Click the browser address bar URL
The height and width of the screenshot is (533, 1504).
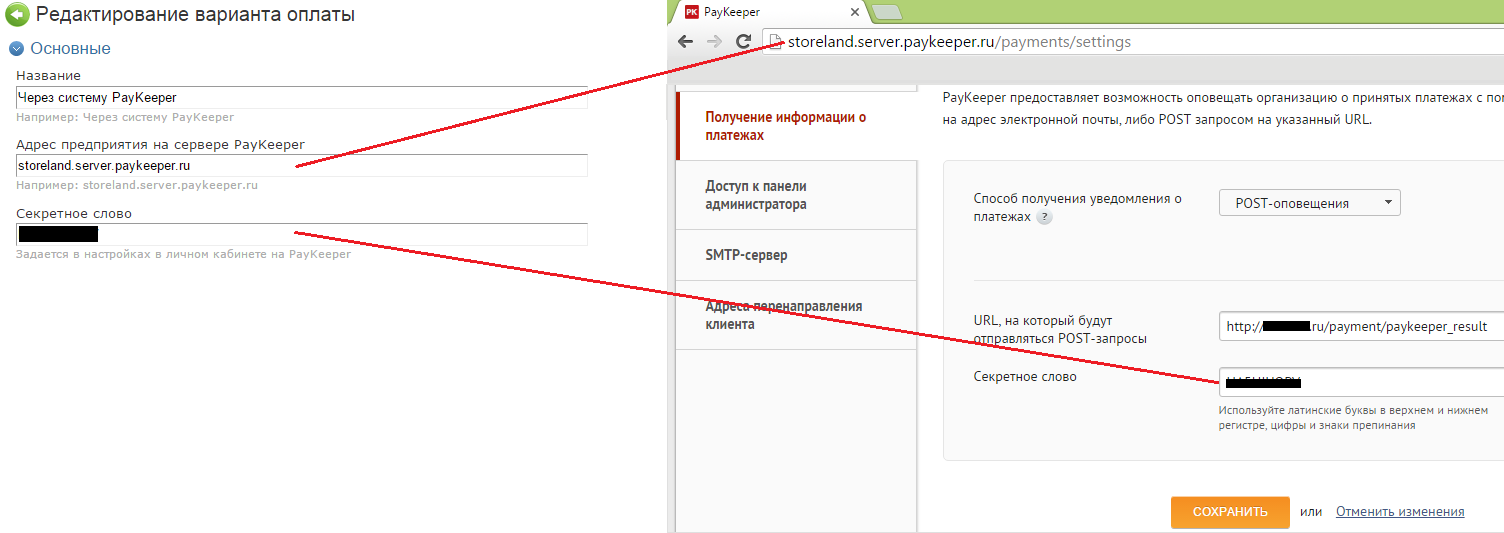(960, 42)
